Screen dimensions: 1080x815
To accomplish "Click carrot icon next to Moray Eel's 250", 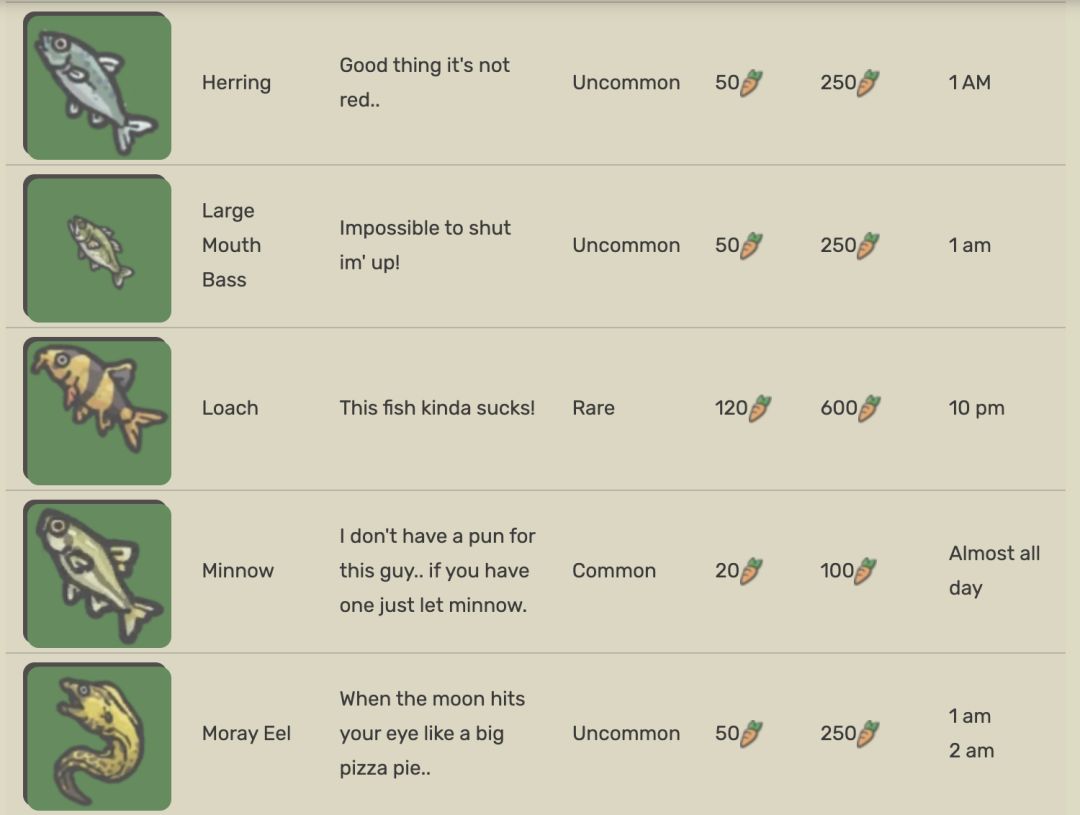I will [x=868, y=733].
